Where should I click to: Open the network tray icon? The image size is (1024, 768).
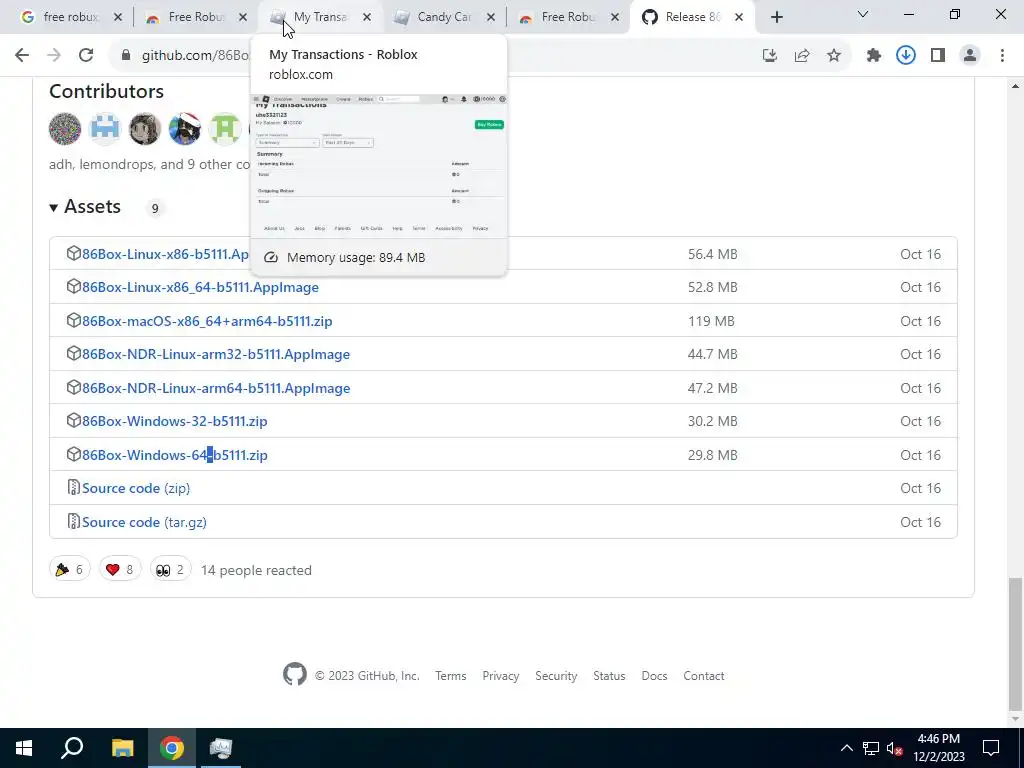(x=871, y=748)
